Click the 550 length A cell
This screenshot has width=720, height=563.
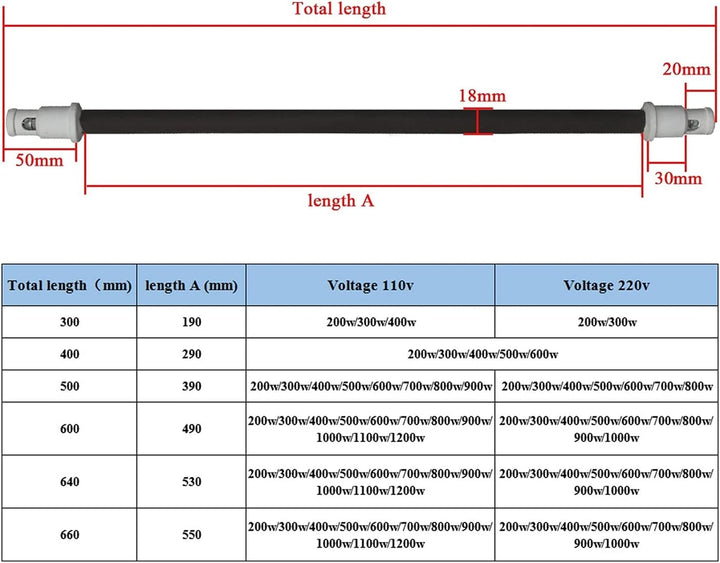[x=191, y=535]
